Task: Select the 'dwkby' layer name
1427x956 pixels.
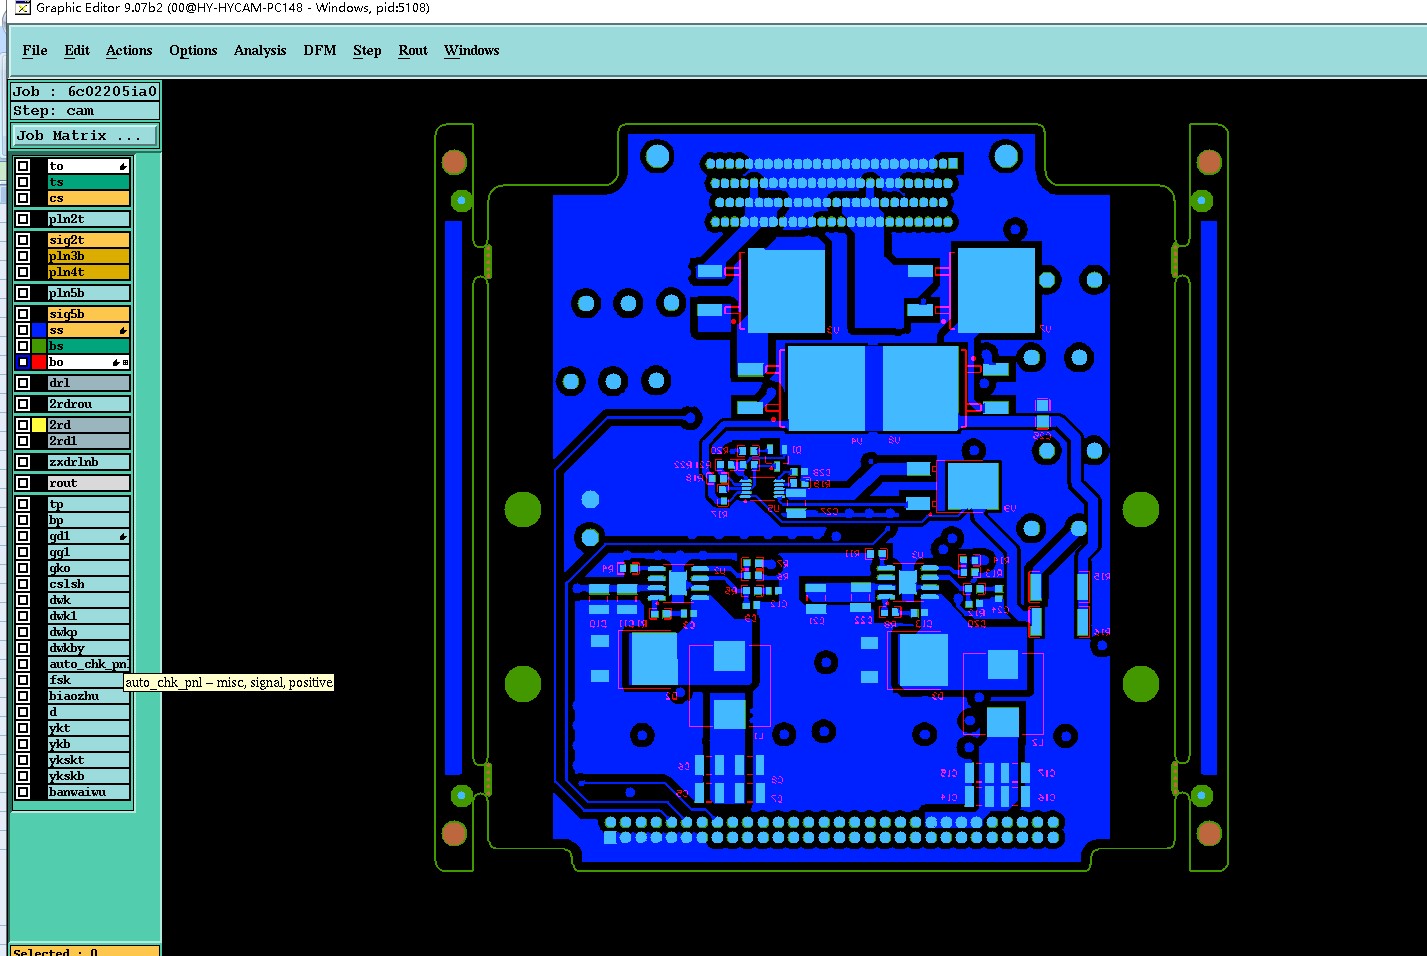Action: click(x=89, y=649)
